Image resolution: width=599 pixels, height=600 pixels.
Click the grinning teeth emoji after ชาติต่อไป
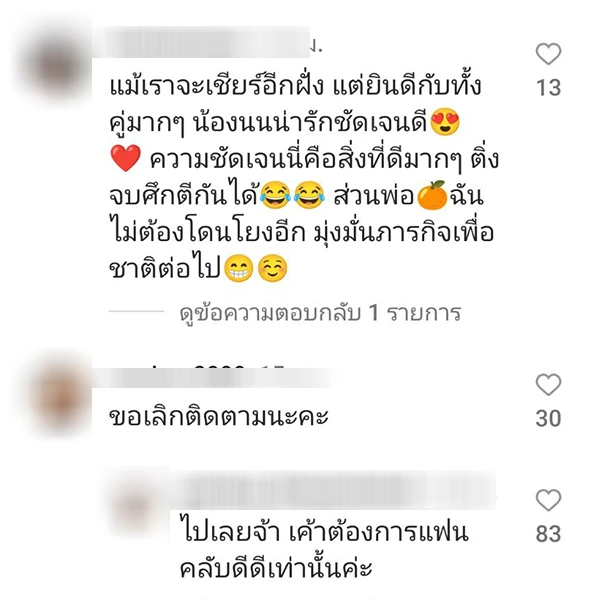[x=238, y=268]
